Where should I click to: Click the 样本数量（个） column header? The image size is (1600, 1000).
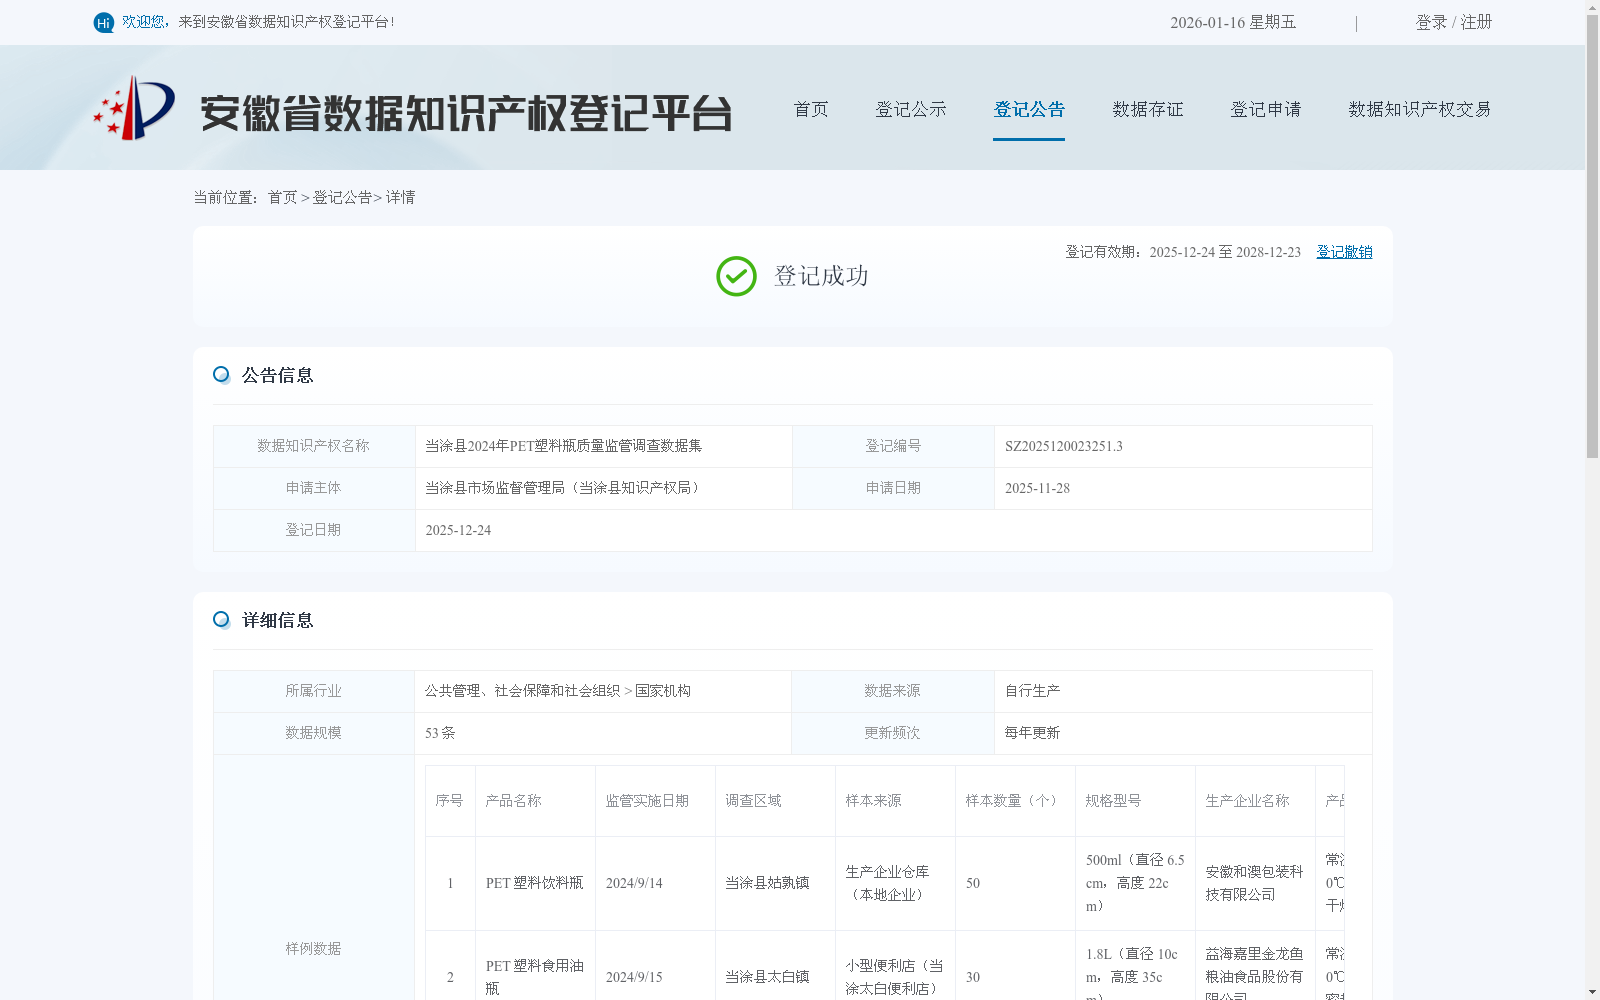(x=1015, y=801)
